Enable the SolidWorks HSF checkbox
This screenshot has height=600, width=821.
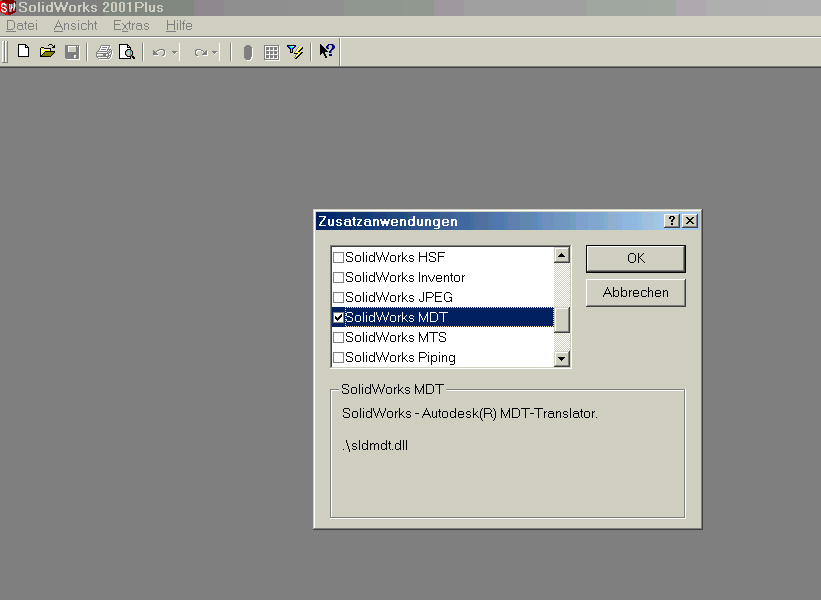pyautogui.click(x=338, y=257)
